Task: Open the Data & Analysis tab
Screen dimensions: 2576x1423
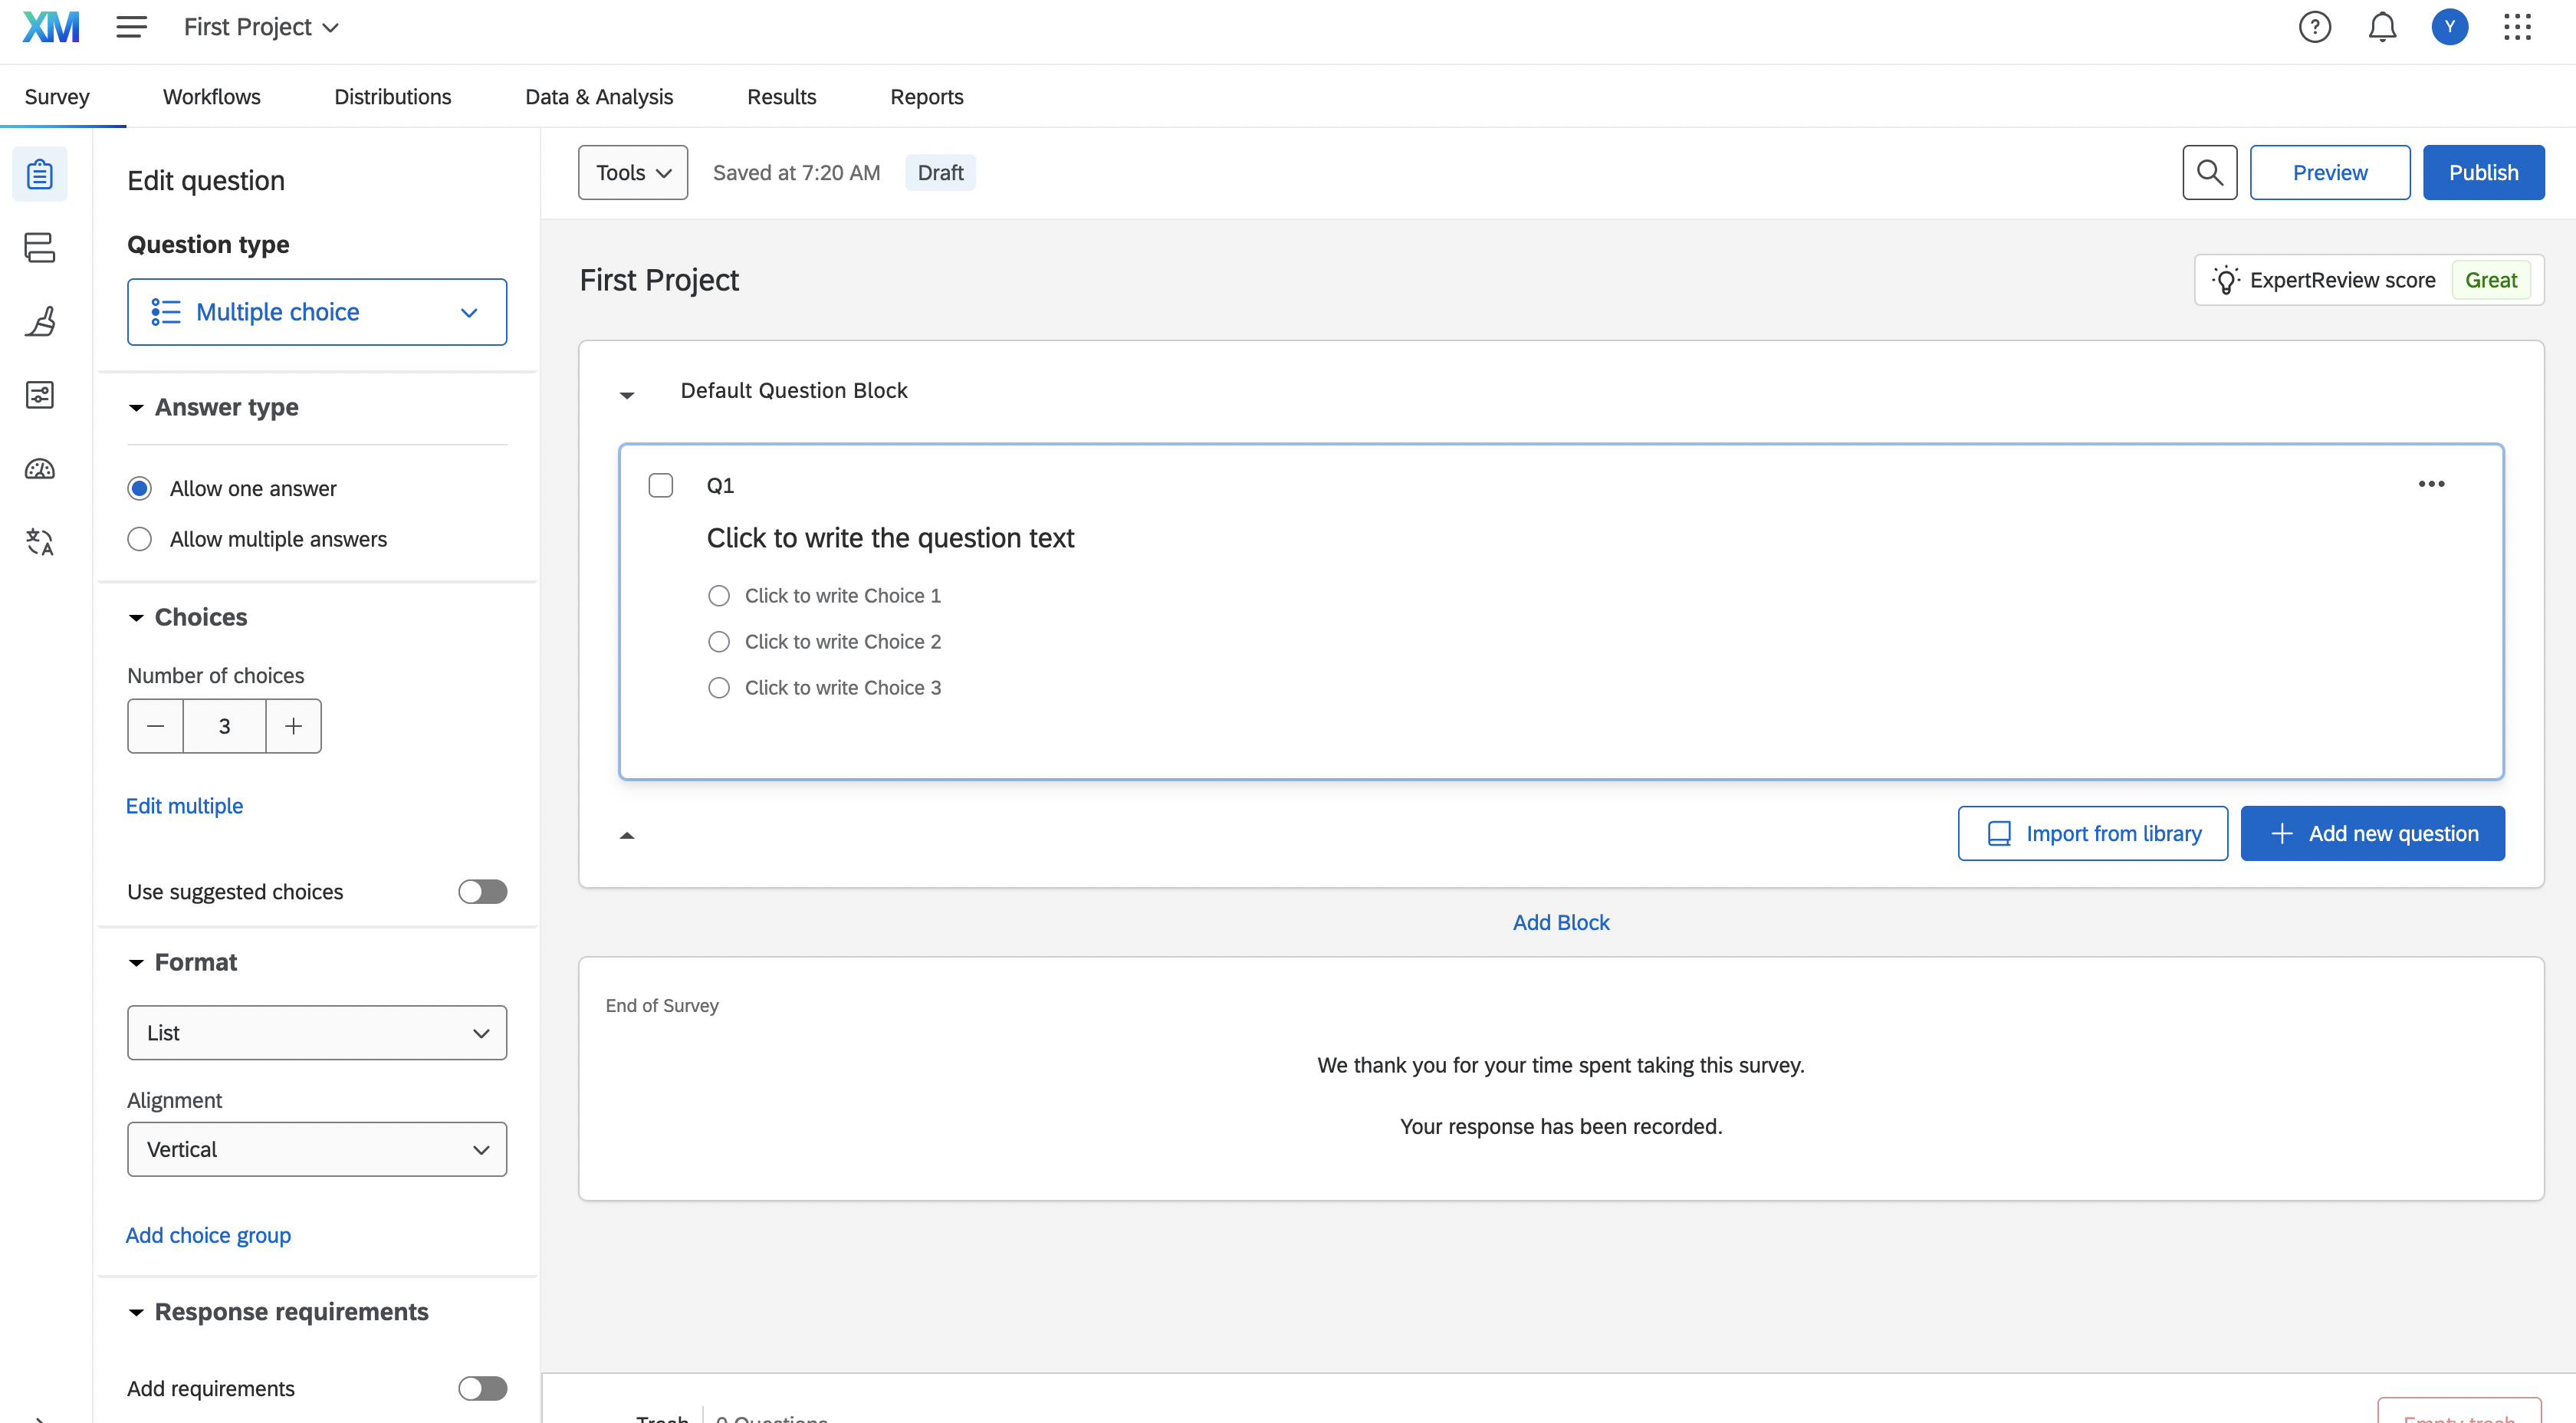Action: coord(599,97)
